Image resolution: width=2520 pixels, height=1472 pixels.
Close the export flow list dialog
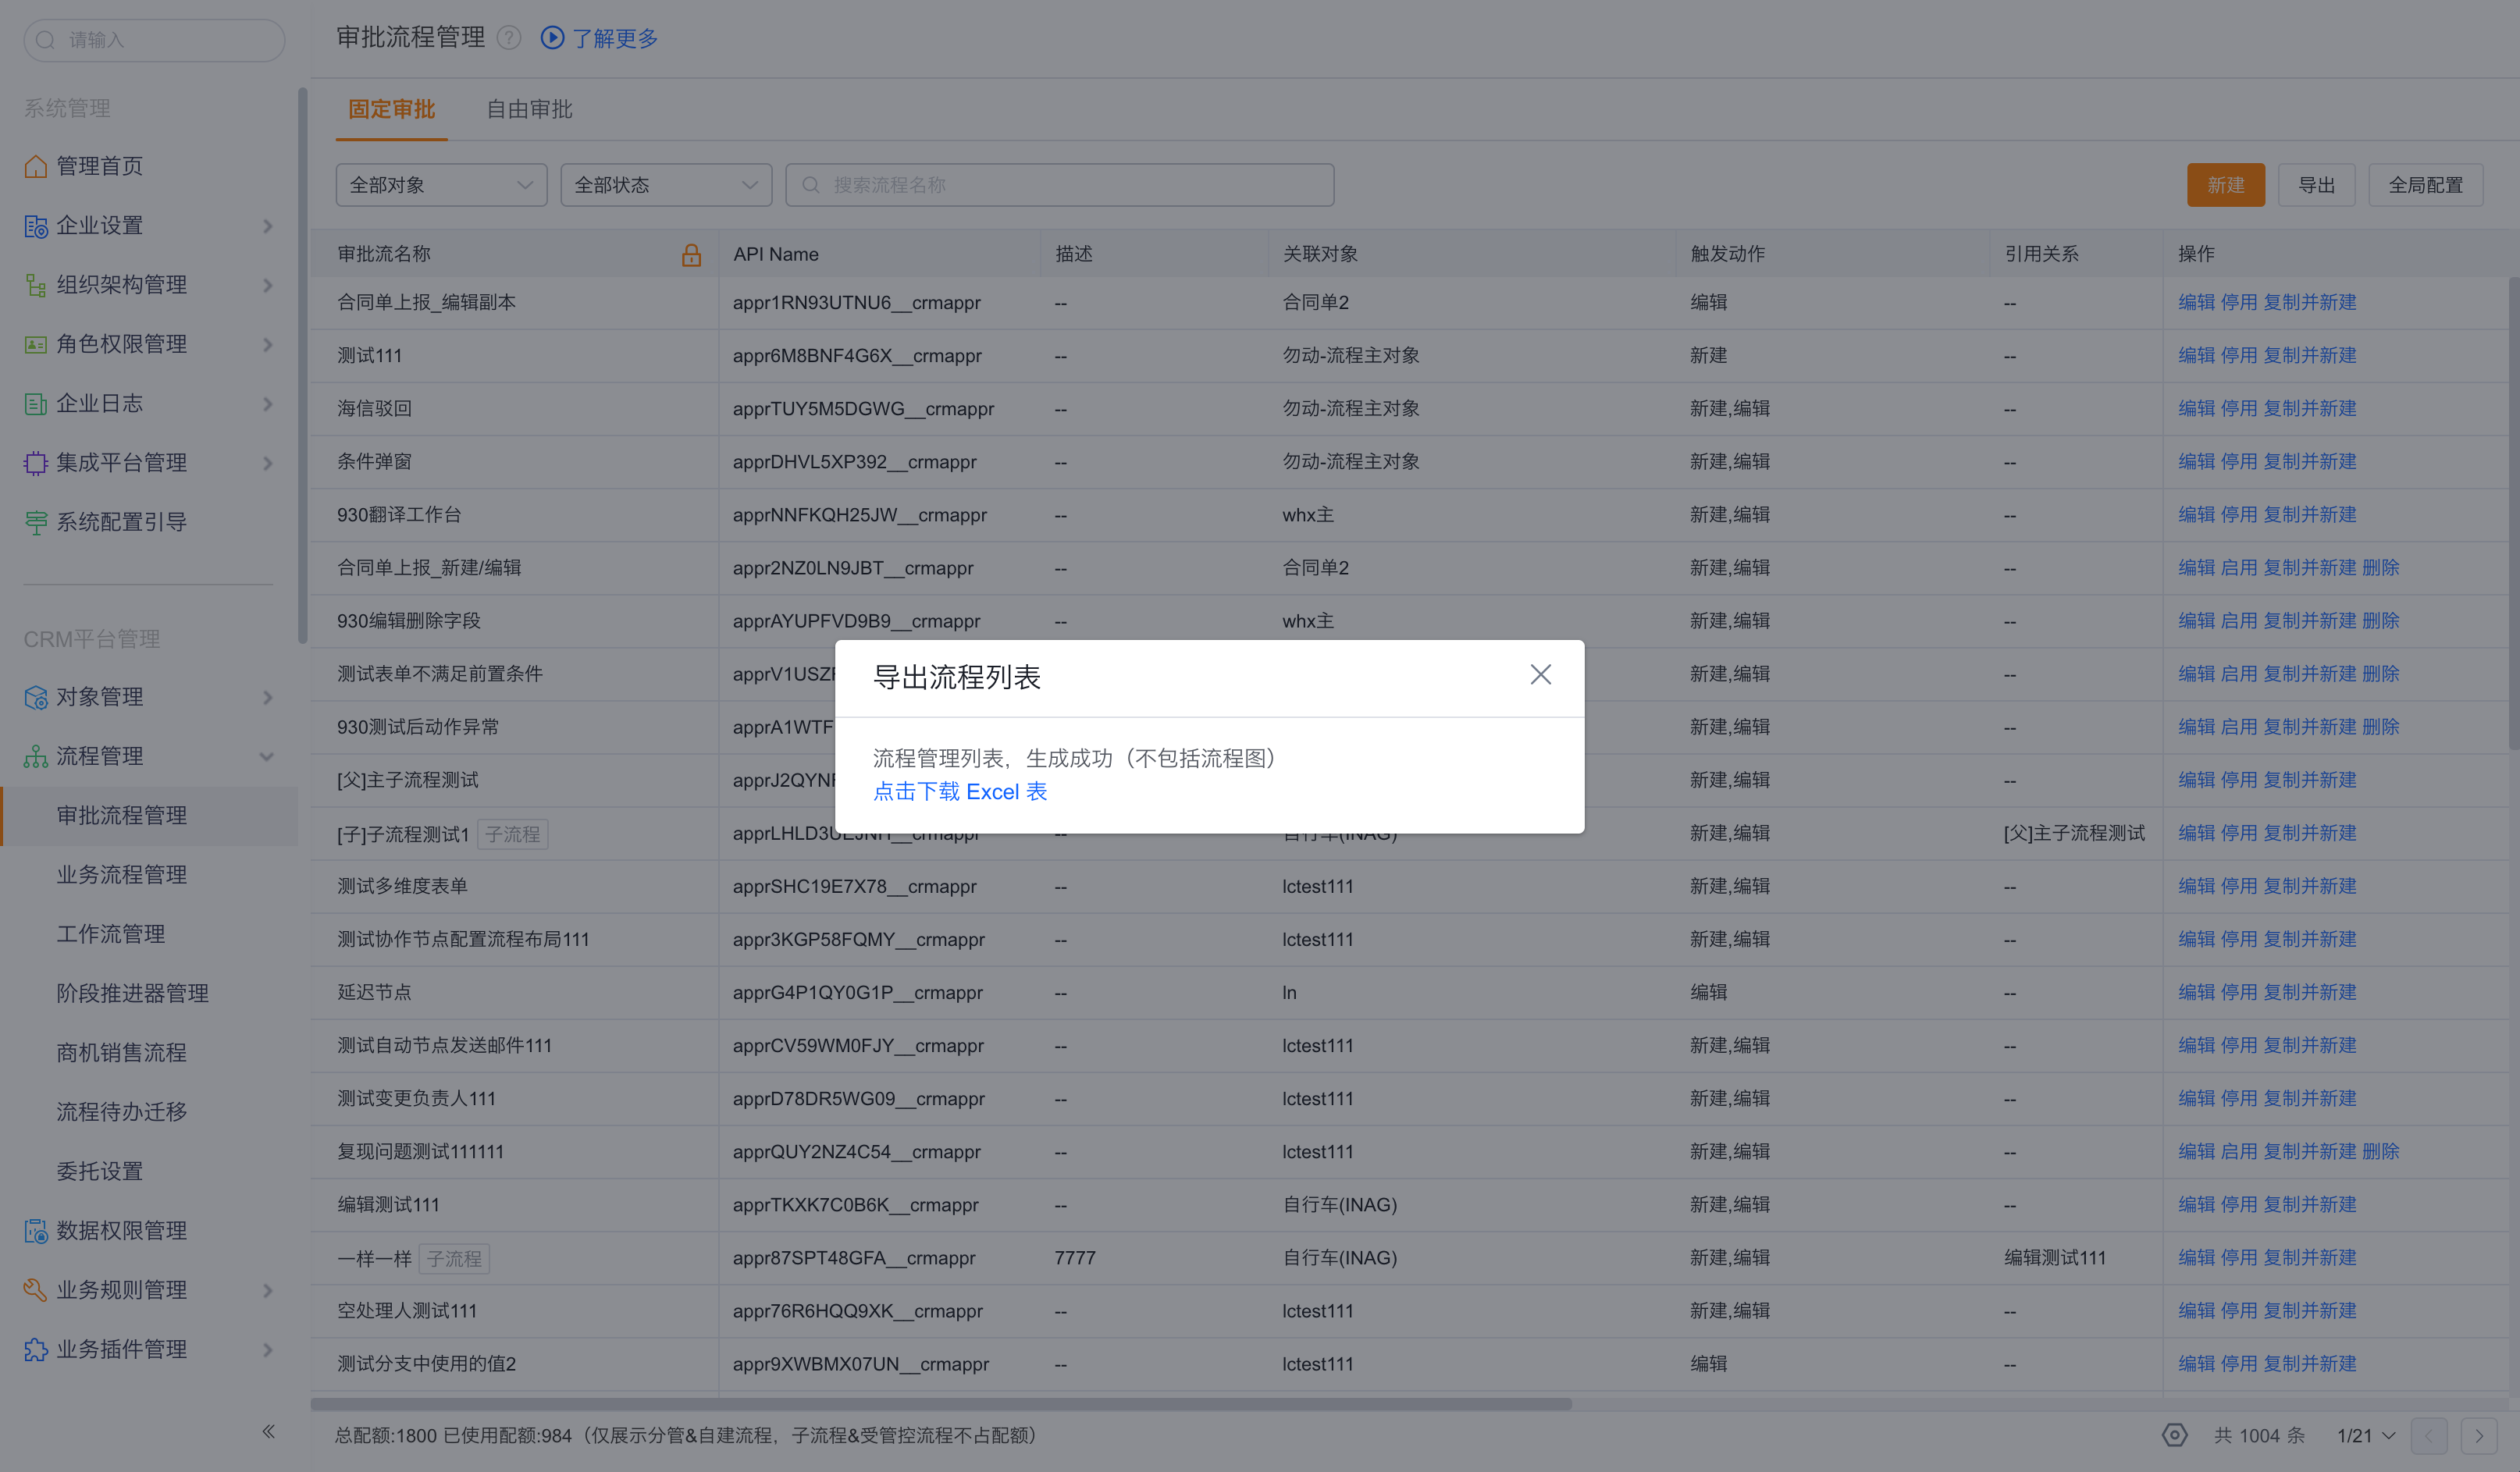pyautogui.click(x=1540, y=675)
